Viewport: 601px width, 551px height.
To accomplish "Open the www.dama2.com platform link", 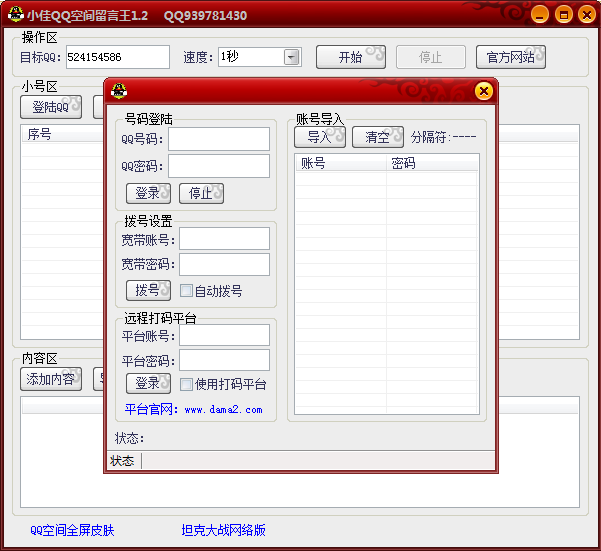I will pyautogui.click(x=223, y=410).
